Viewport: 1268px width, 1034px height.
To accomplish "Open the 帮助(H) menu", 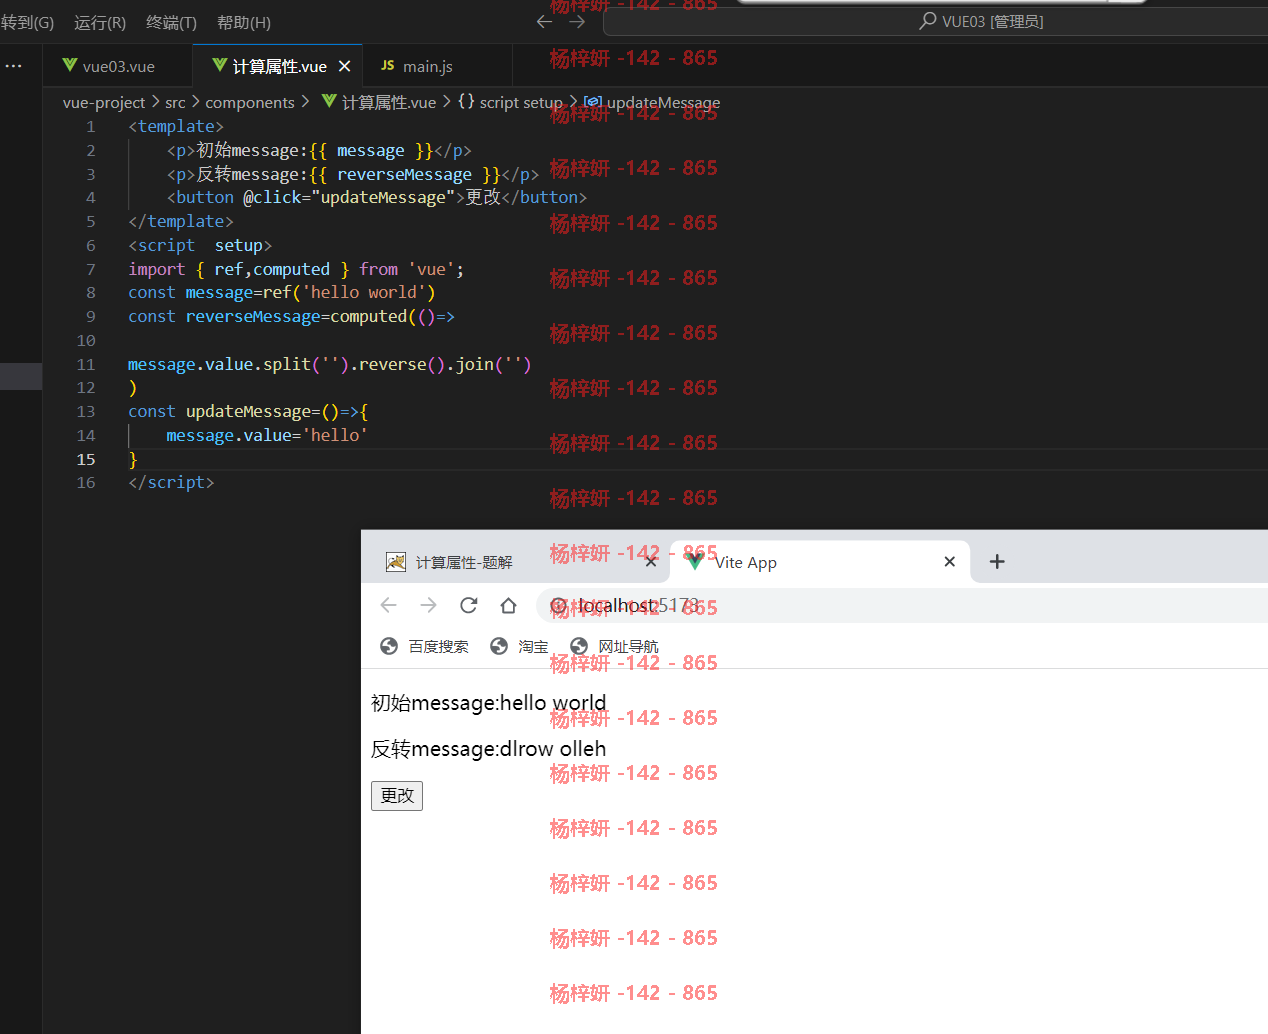I will point(244,22).
